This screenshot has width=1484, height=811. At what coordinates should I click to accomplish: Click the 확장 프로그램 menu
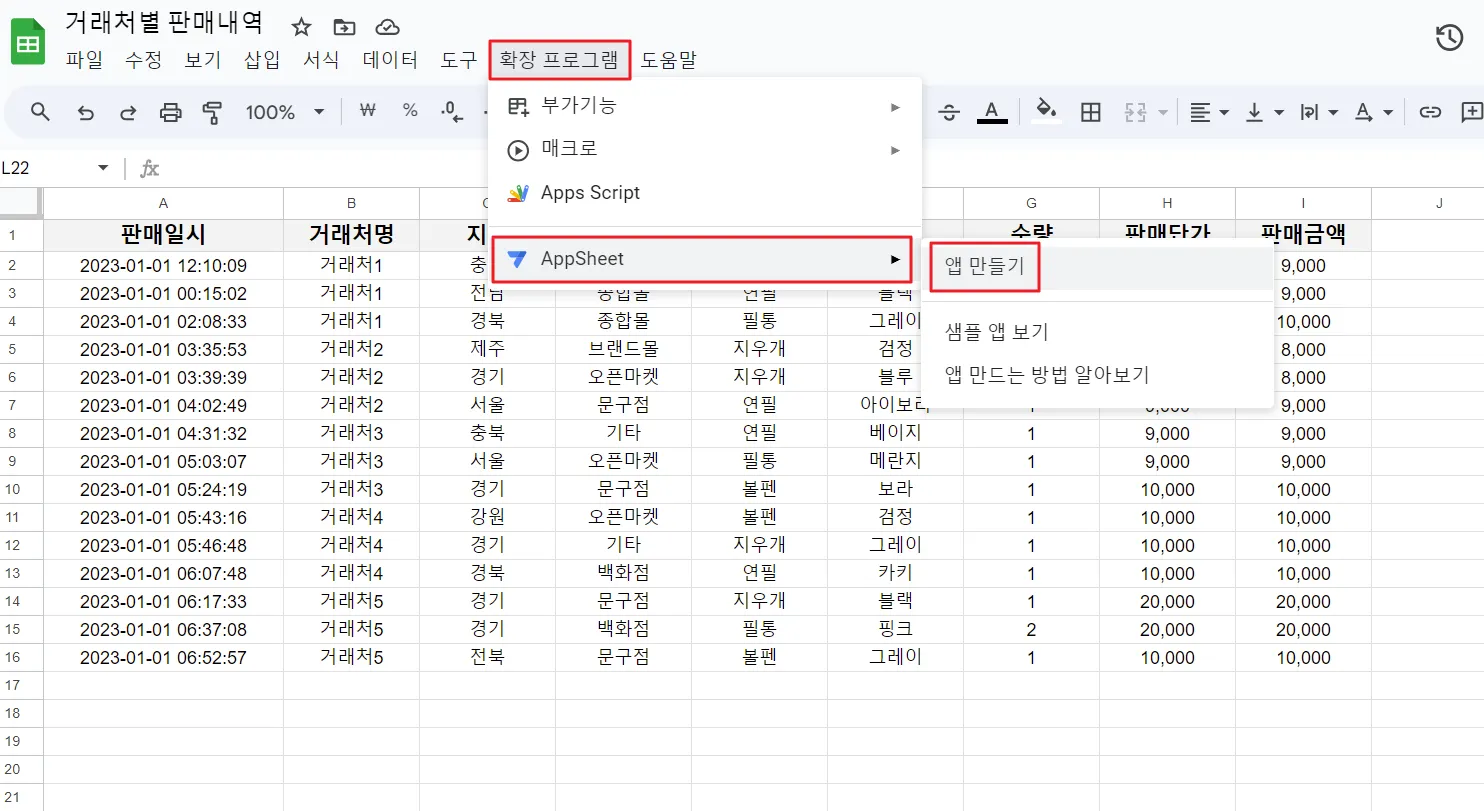560,60
